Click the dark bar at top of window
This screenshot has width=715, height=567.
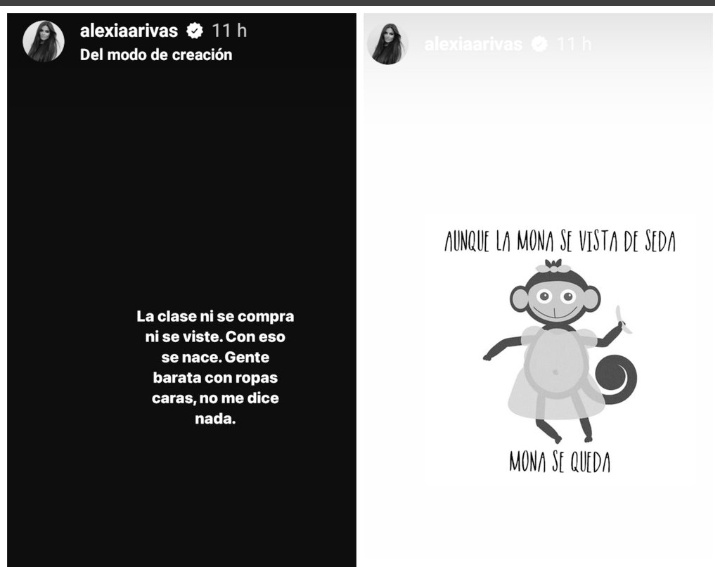tap(358, 3)
